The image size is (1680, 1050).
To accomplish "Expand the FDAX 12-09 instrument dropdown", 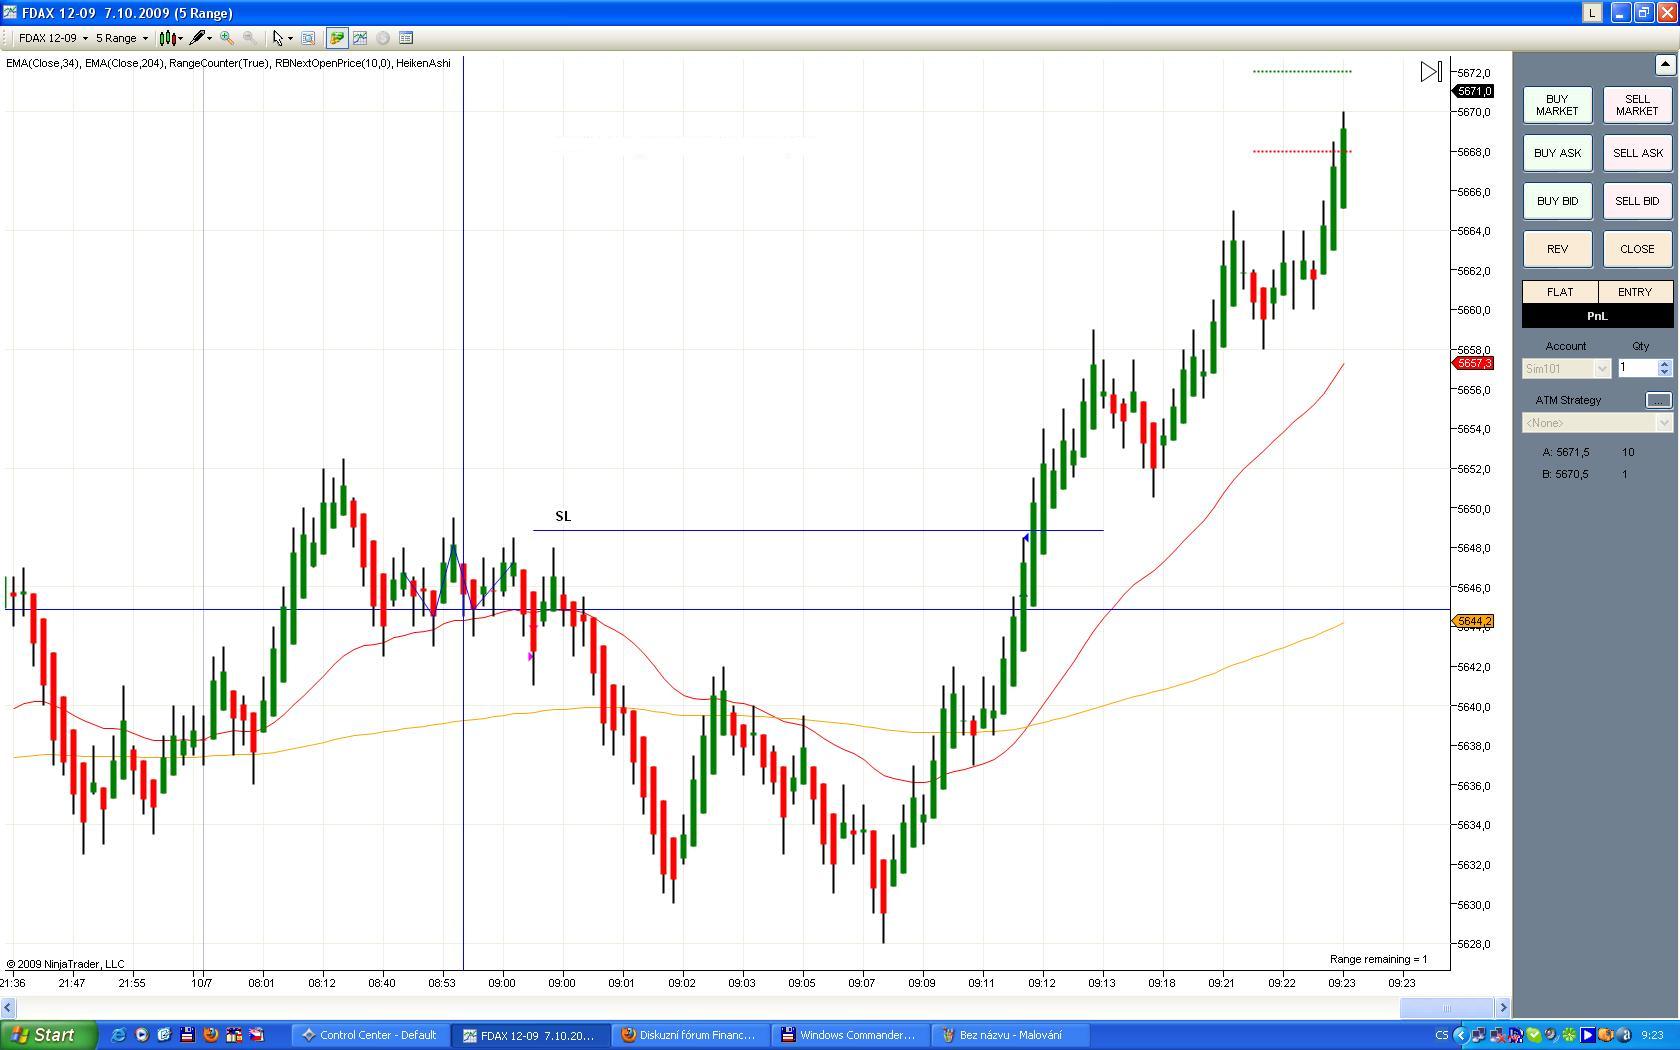I will coord(53,38).
